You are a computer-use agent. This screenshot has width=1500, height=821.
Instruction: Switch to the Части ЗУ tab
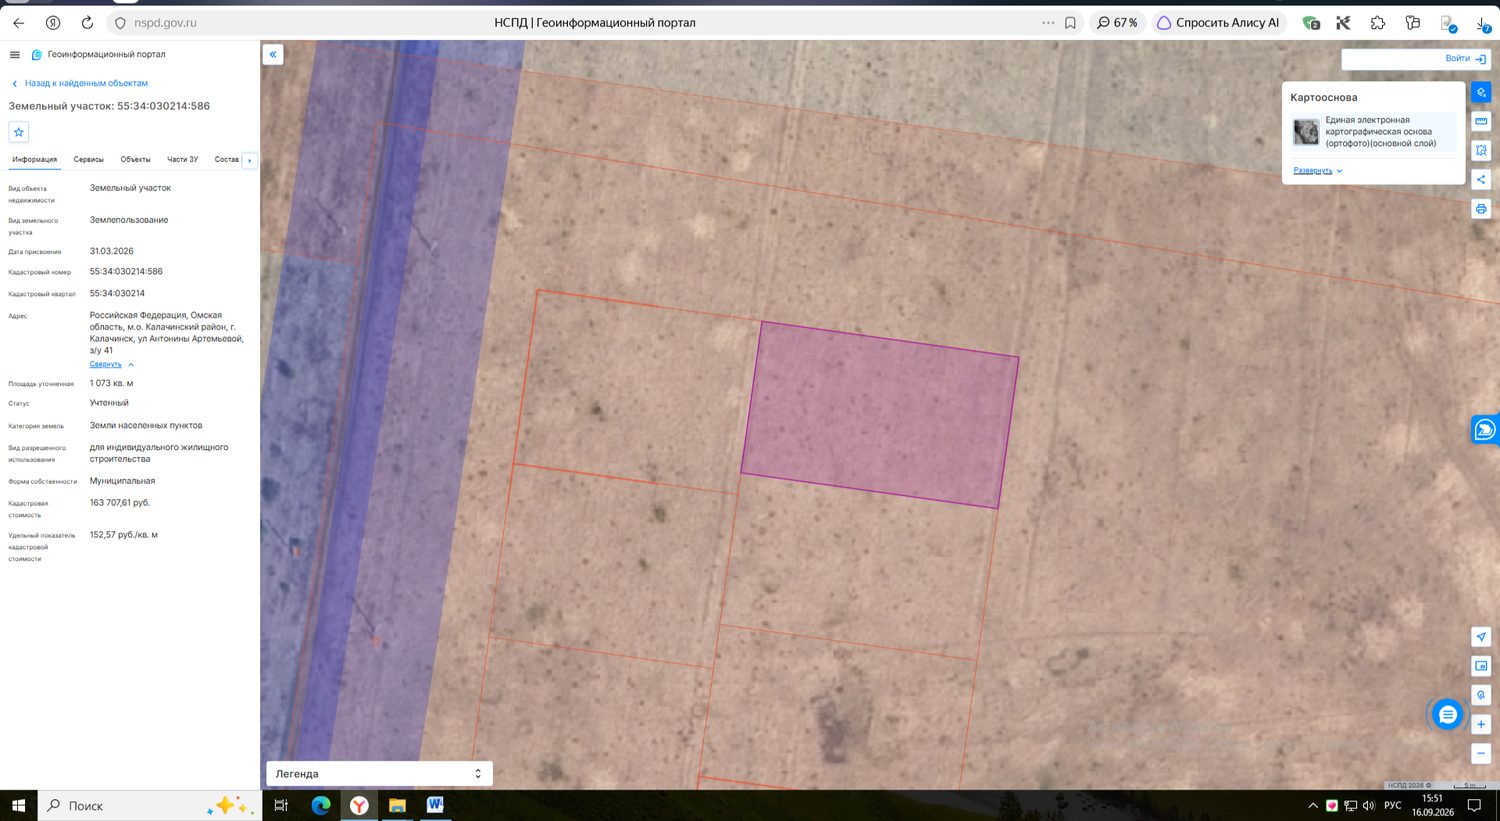(x=182, y=160)
